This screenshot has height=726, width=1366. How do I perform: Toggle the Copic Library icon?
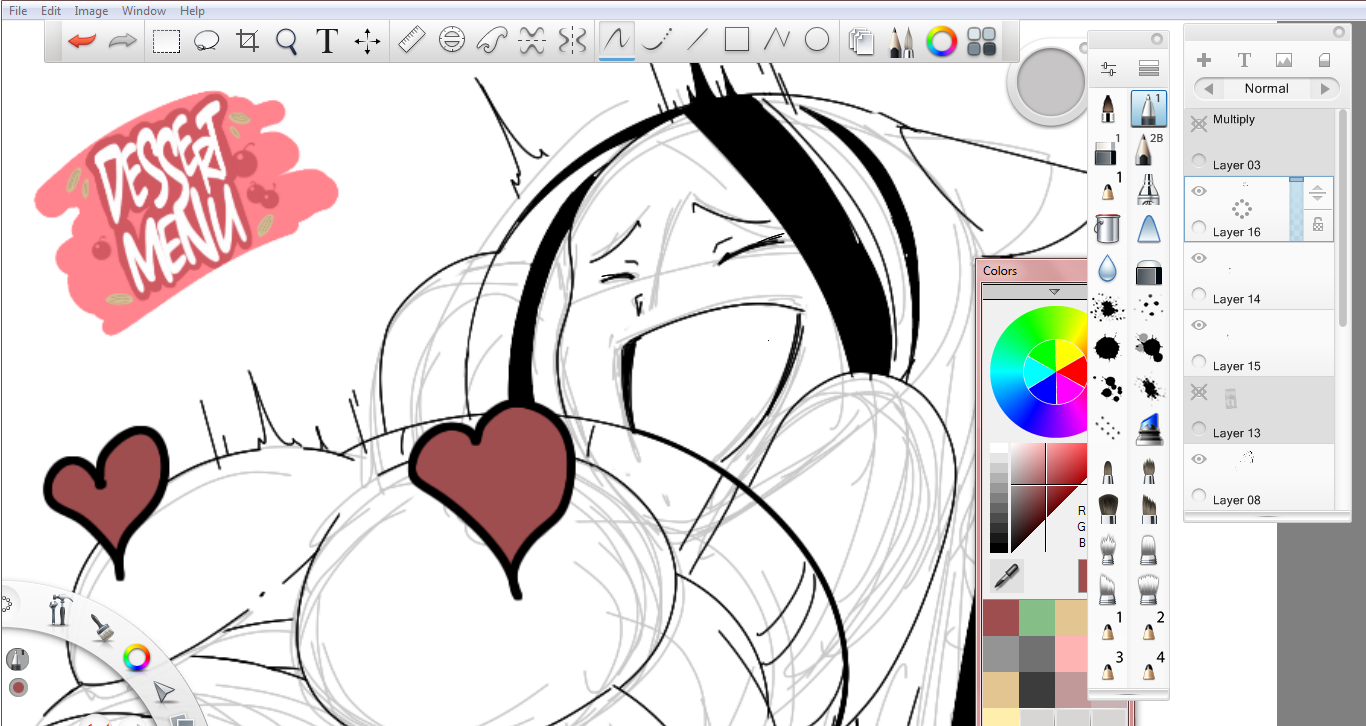click(x=982, y=41)
